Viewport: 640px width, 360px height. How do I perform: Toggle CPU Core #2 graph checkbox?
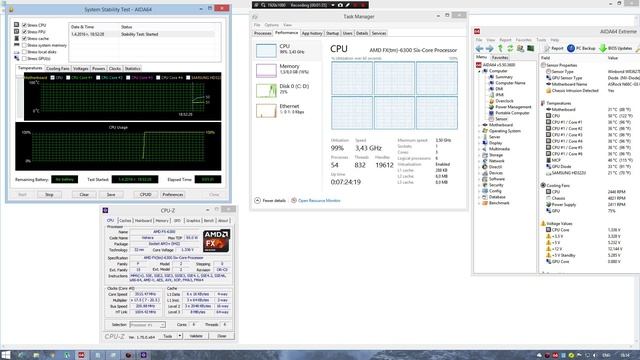point(98,78)
